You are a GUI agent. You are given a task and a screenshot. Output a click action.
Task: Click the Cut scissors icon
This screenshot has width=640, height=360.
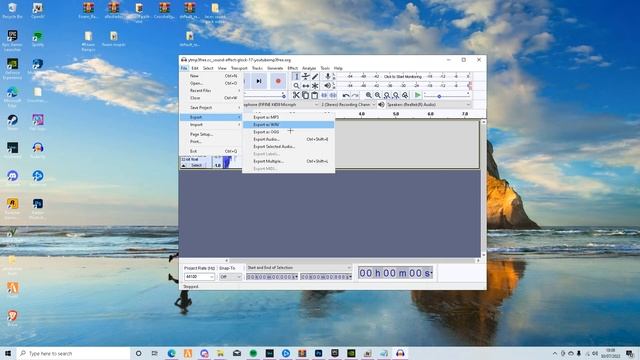296,95
